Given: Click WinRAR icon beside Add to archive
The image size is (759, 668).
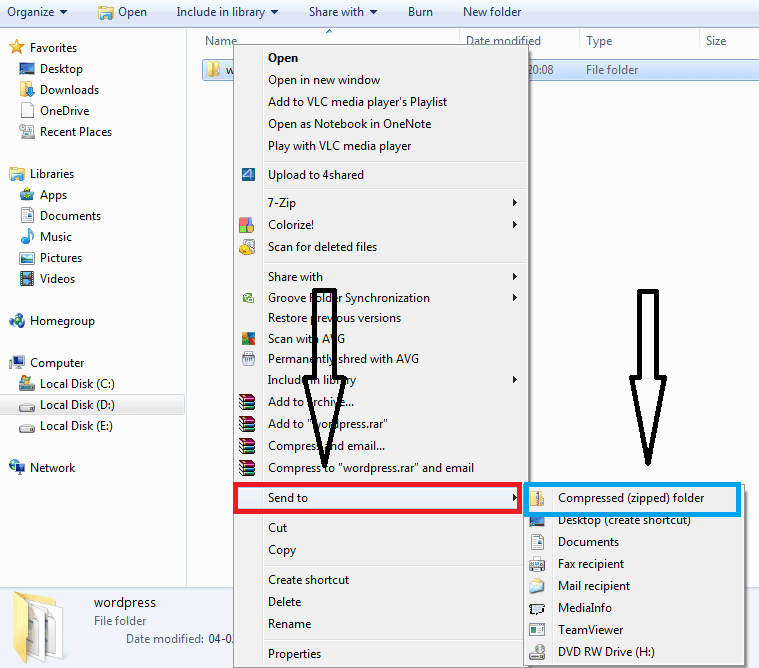Looking at the screenshot, I should coord(247,402).
